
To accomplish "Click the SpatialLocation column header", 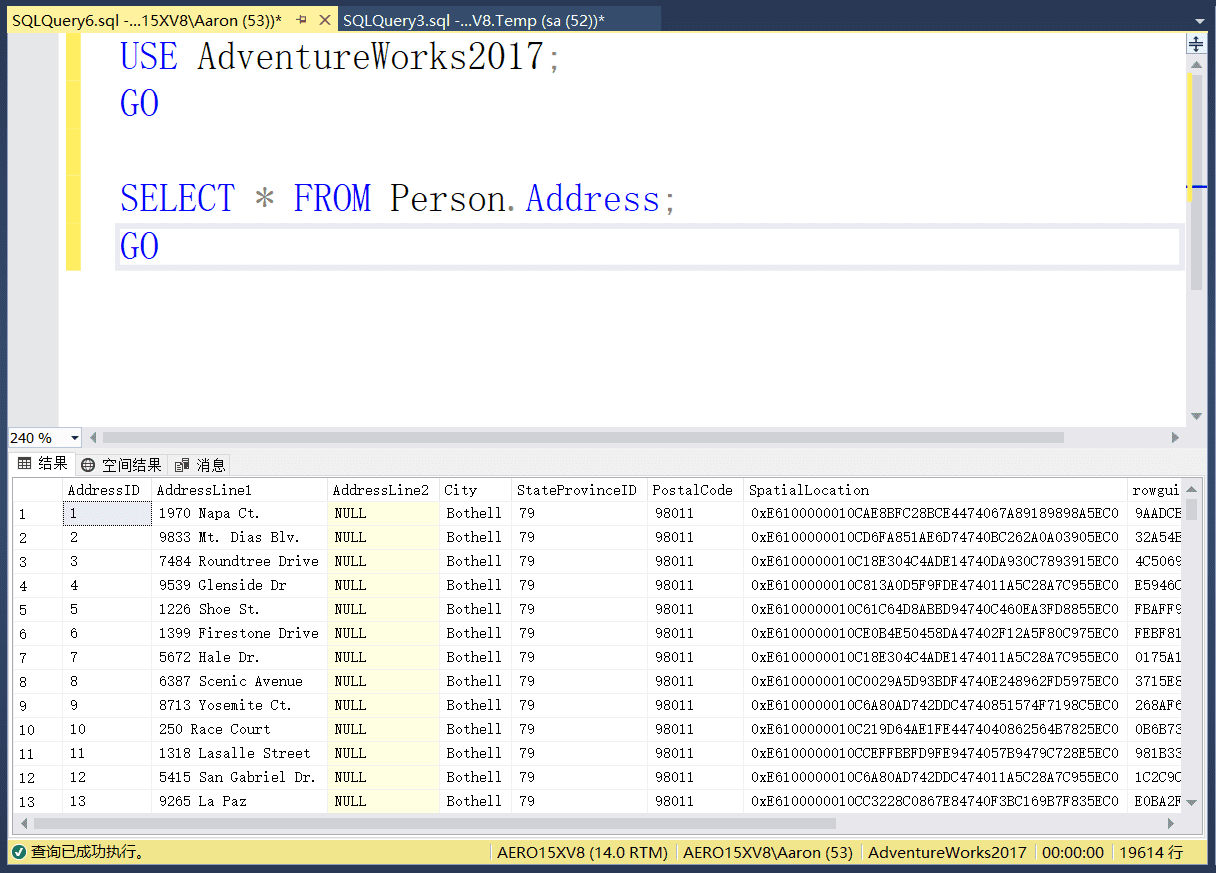I will point(935,490).
